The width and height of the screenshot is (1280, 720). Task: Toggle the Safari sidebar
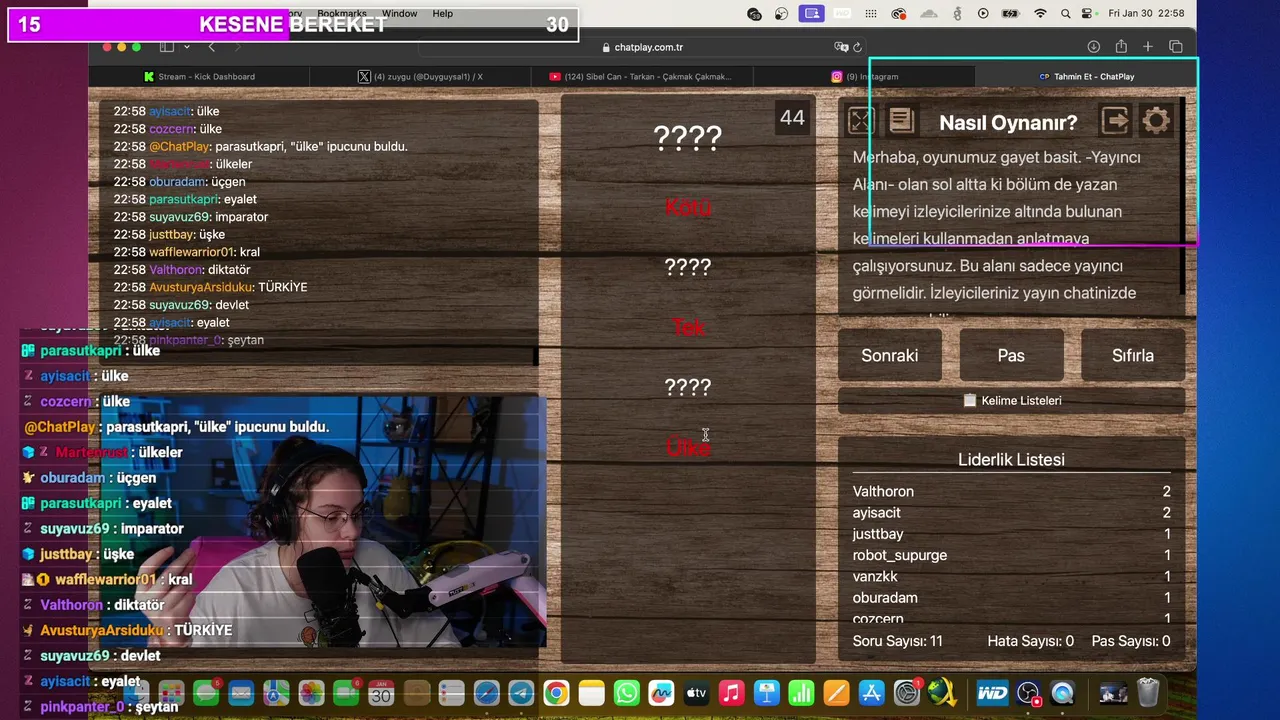point(166,47)
